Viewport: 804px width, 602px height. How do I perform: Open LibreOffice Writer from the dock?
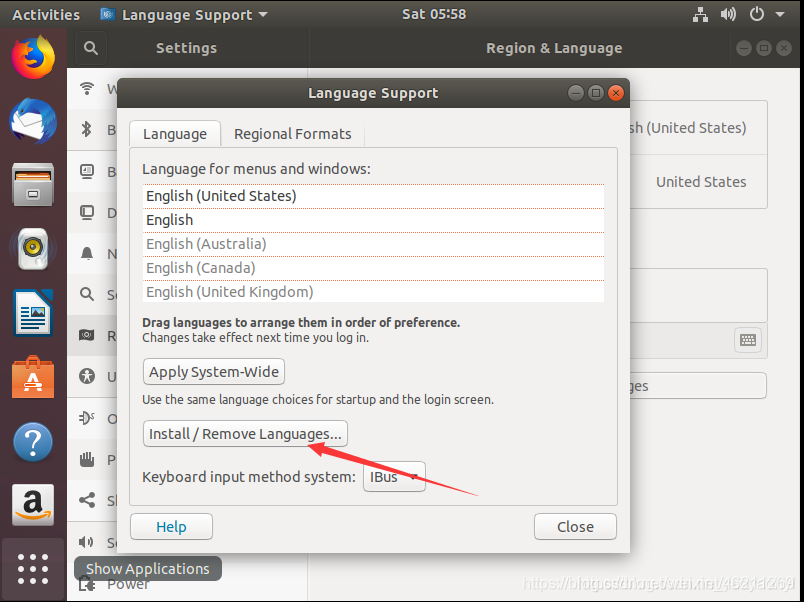tap(33, 313)
